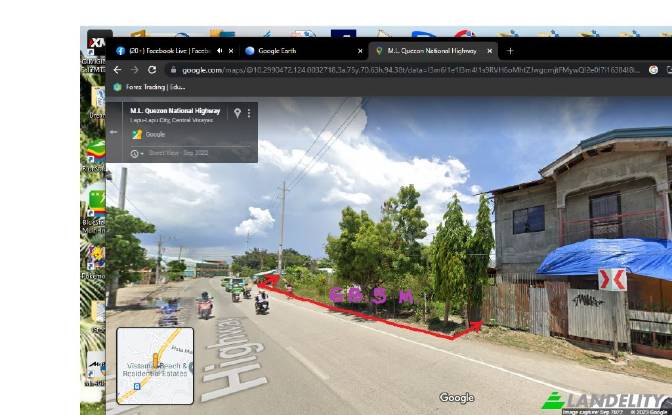Screen dimensions: 672x415
Task: Click the Google account icon in toolbar
Action: (x=653, y=70)
